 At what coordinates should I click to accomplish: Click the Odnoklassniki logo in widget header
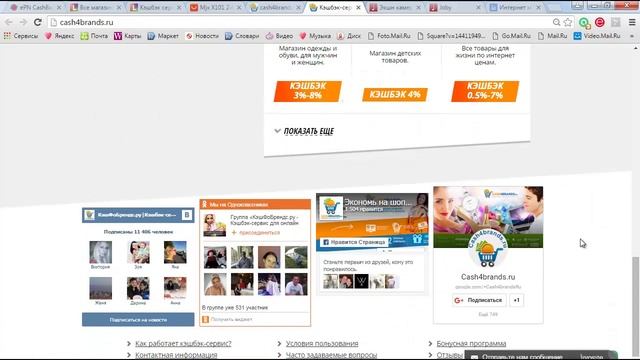205,204
